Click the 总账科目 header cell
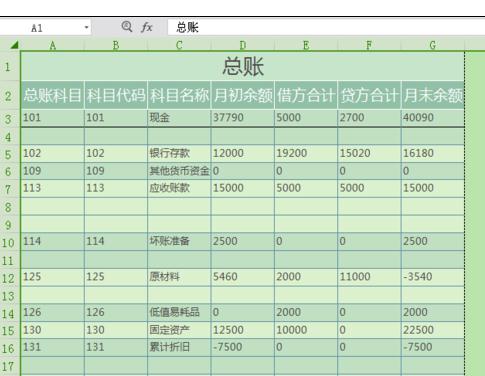Viewport: 485px width, 376px height. [x=52, y=95]
